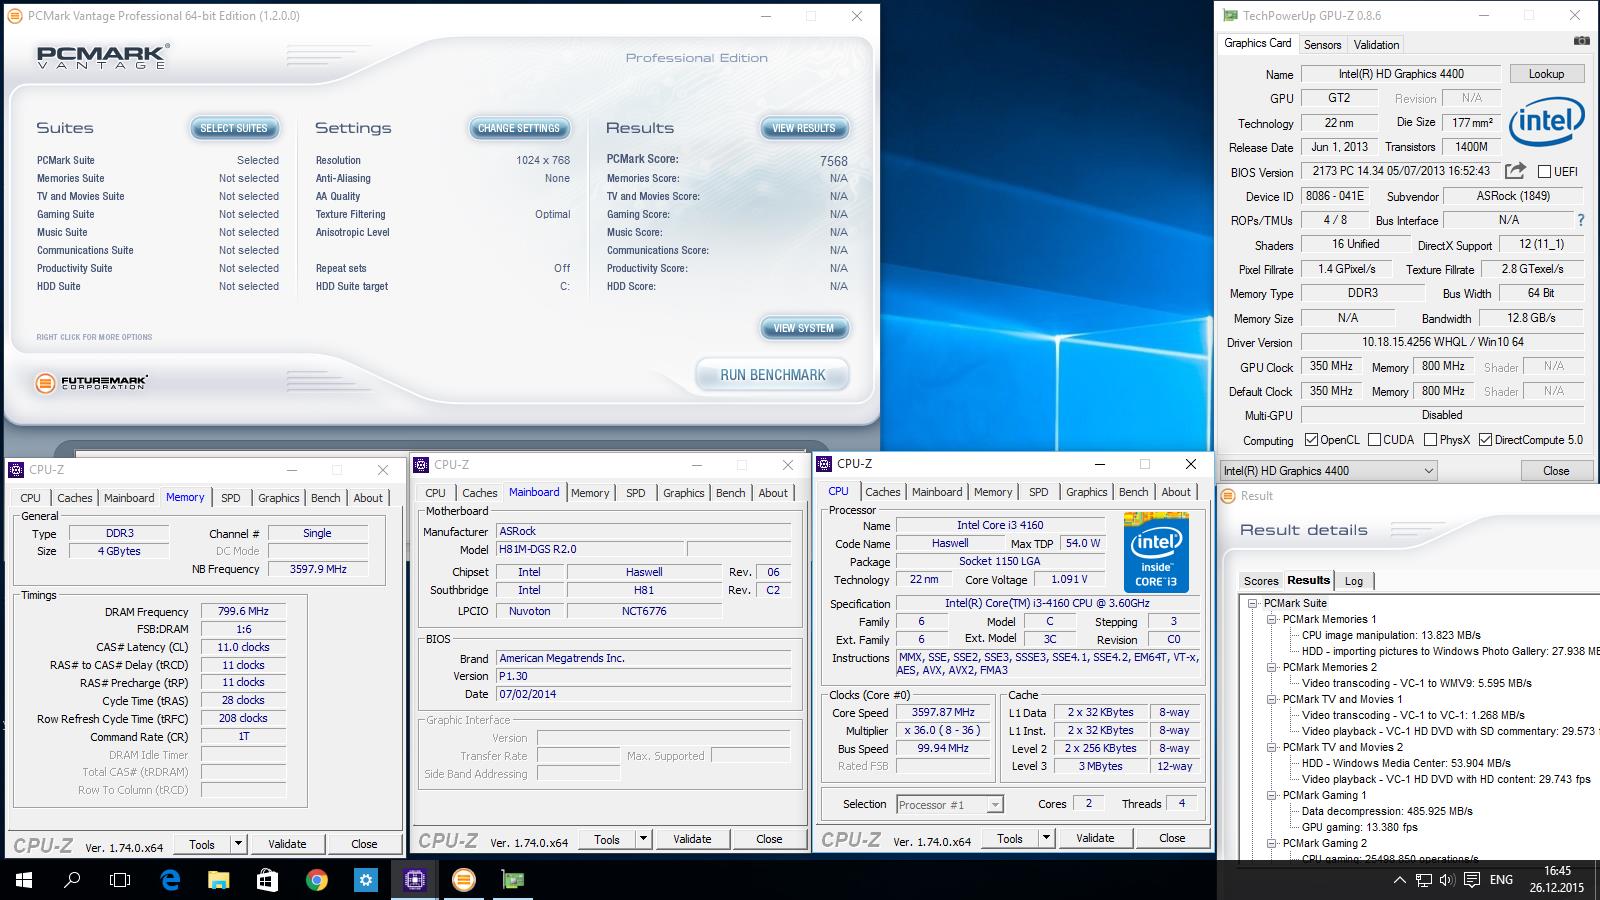This screenshot has width=1600, height=900.
Task: Collapse the PCMark Suite tree node
Action: [x=1252, y=603]
